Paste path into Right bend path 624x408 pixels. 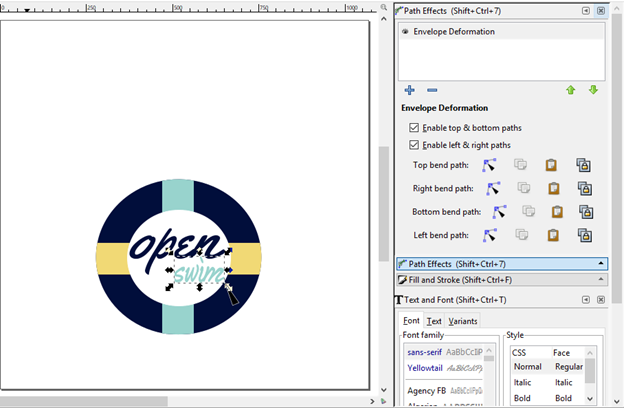555,188
